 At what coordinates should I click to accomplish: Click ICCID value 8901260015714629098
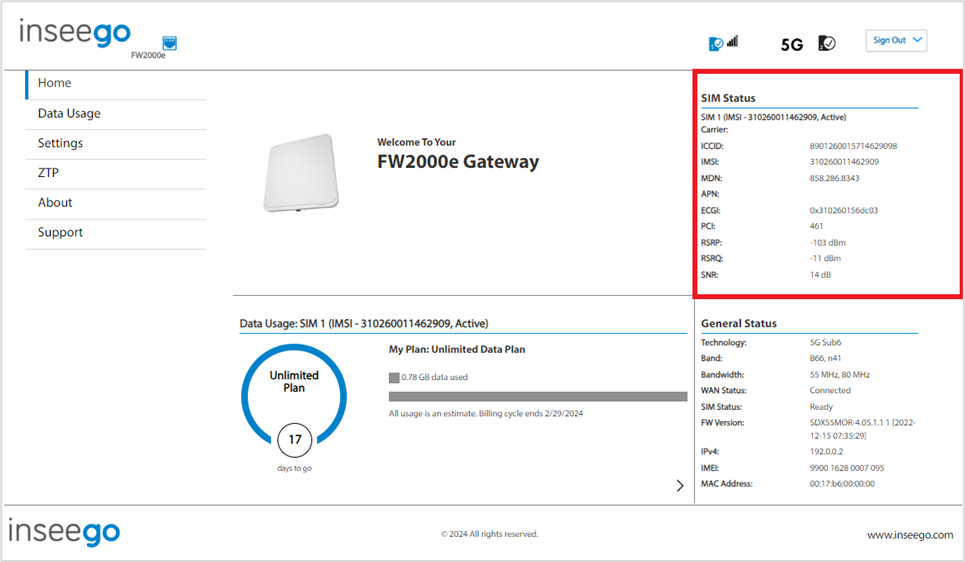(x=853, y=147)
